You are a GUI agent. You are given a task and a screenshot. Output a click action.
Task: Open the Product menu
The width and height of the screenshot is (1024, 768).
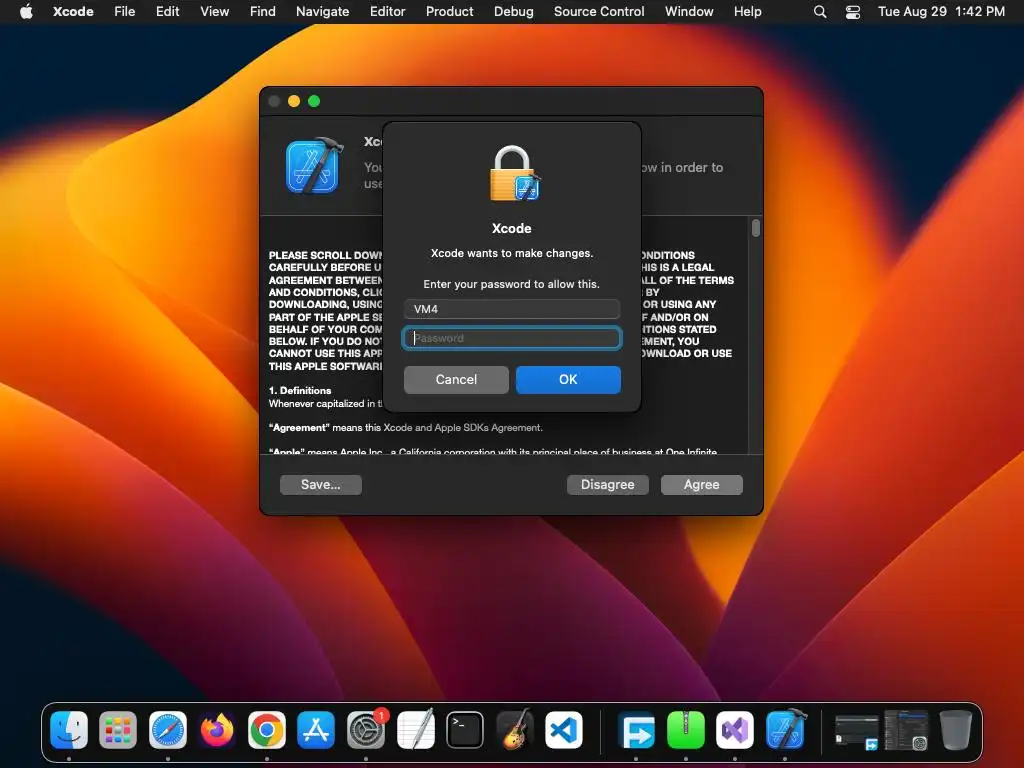pos(449,12)
